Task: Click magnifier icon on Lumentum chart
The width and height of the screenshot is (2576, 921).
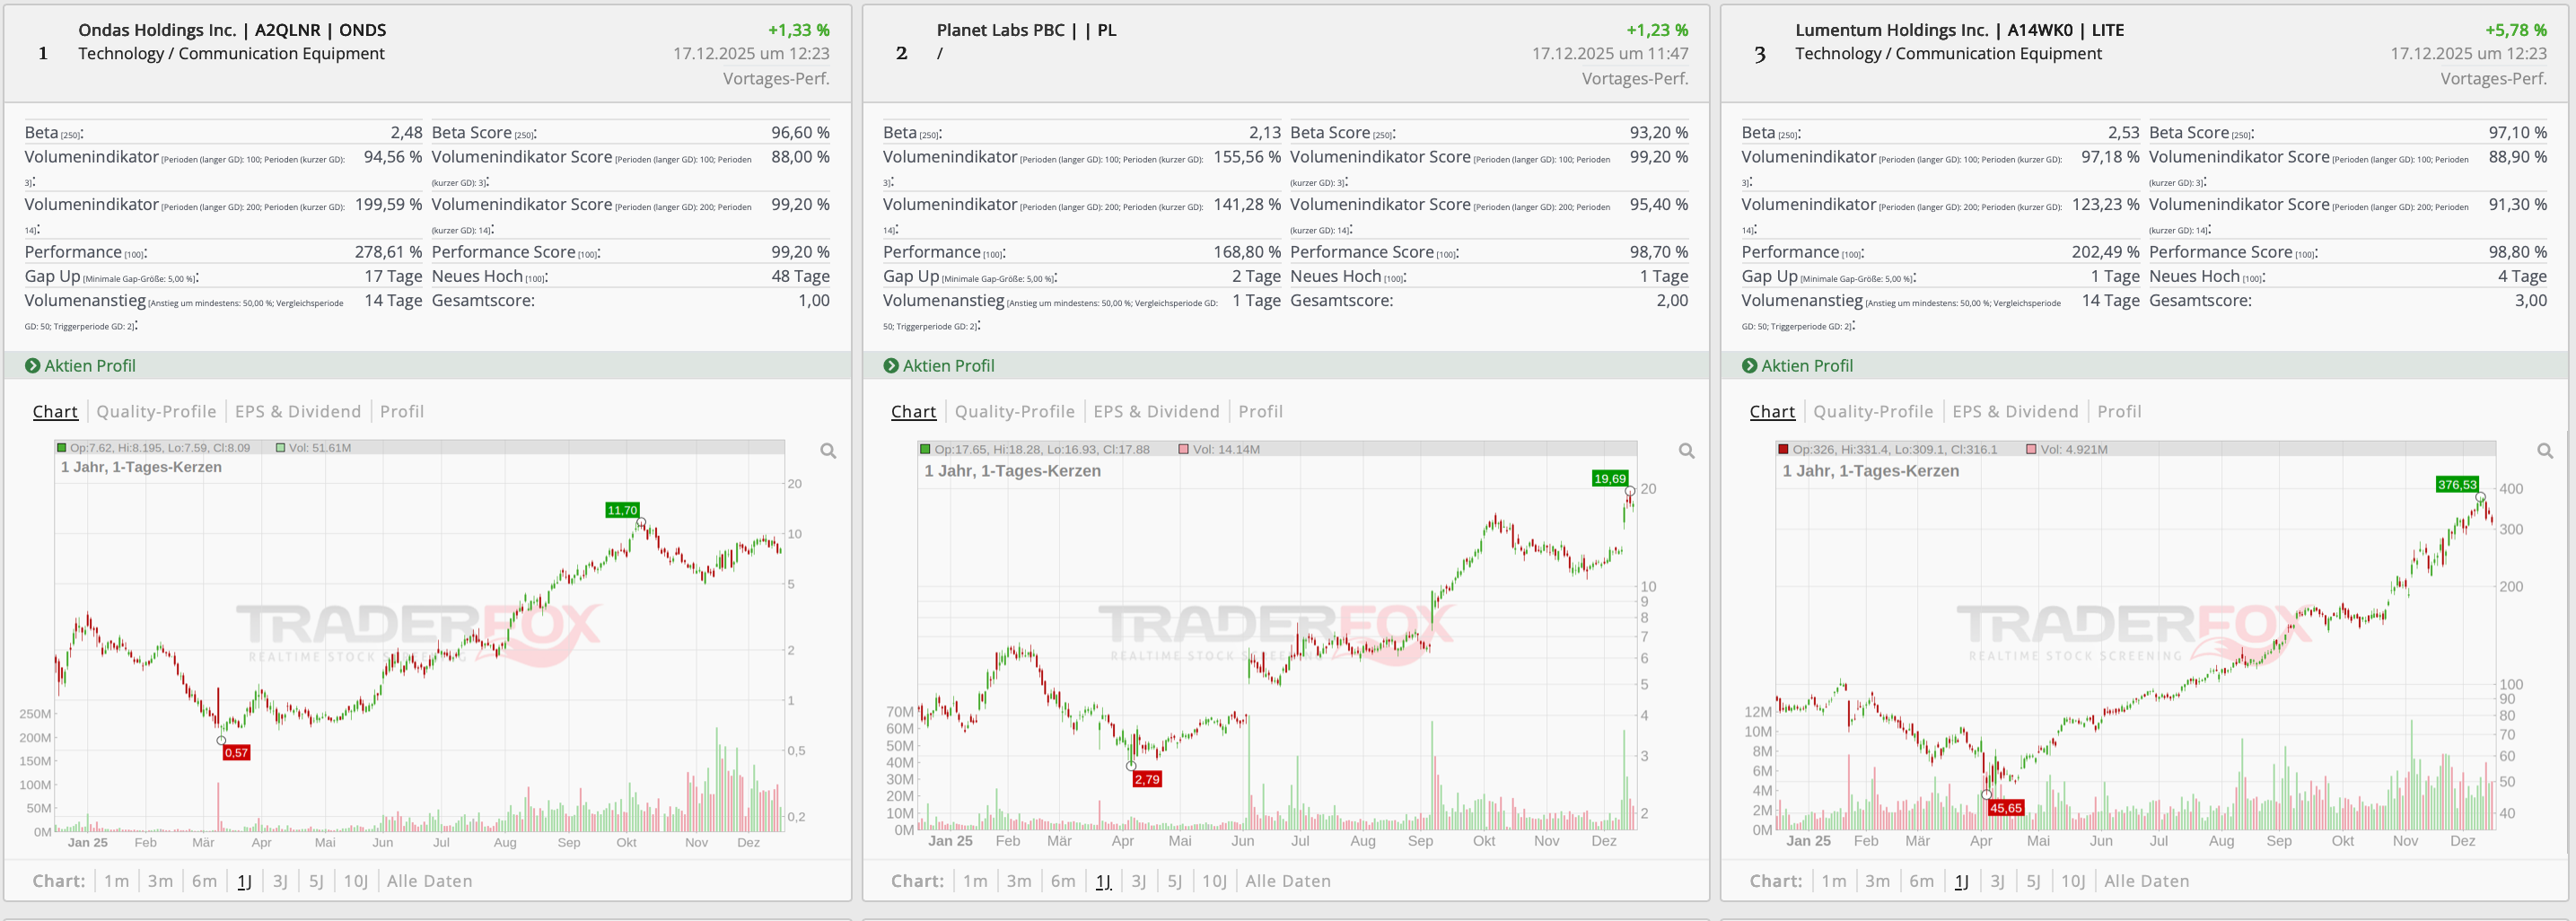Action: click(x=2545, y=451)
